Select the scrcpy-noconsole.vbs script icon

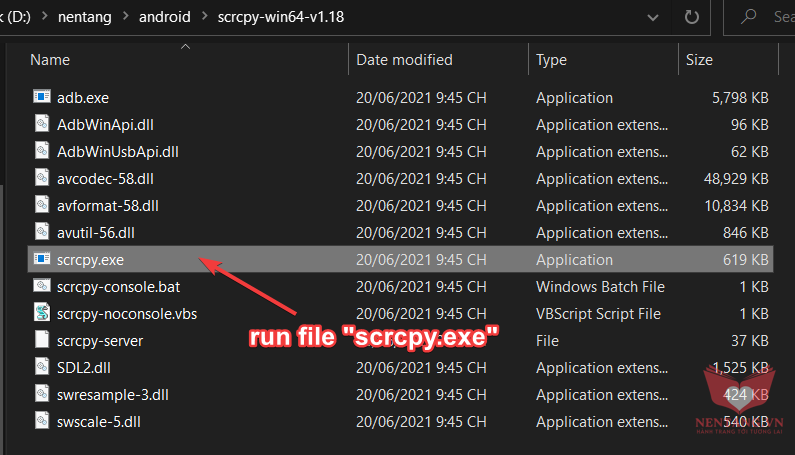[41, 313]
